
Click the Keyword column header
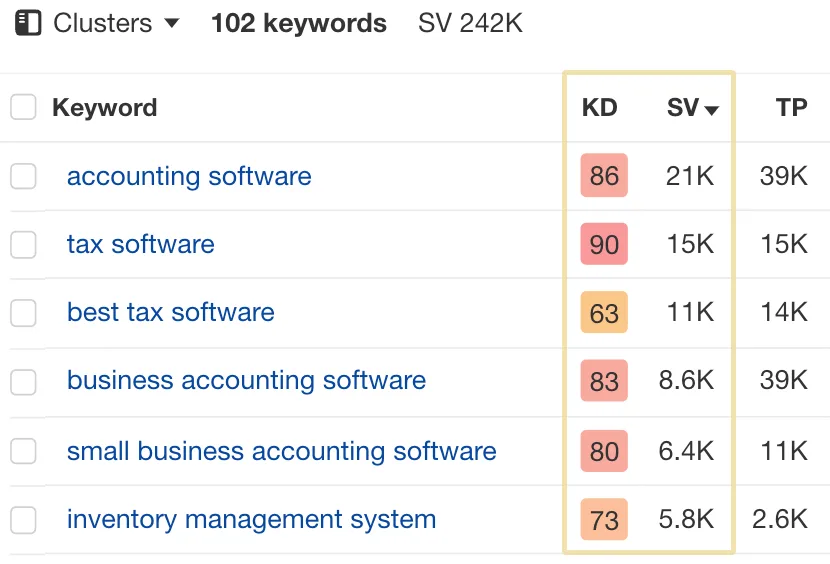(x=105, y=108)
